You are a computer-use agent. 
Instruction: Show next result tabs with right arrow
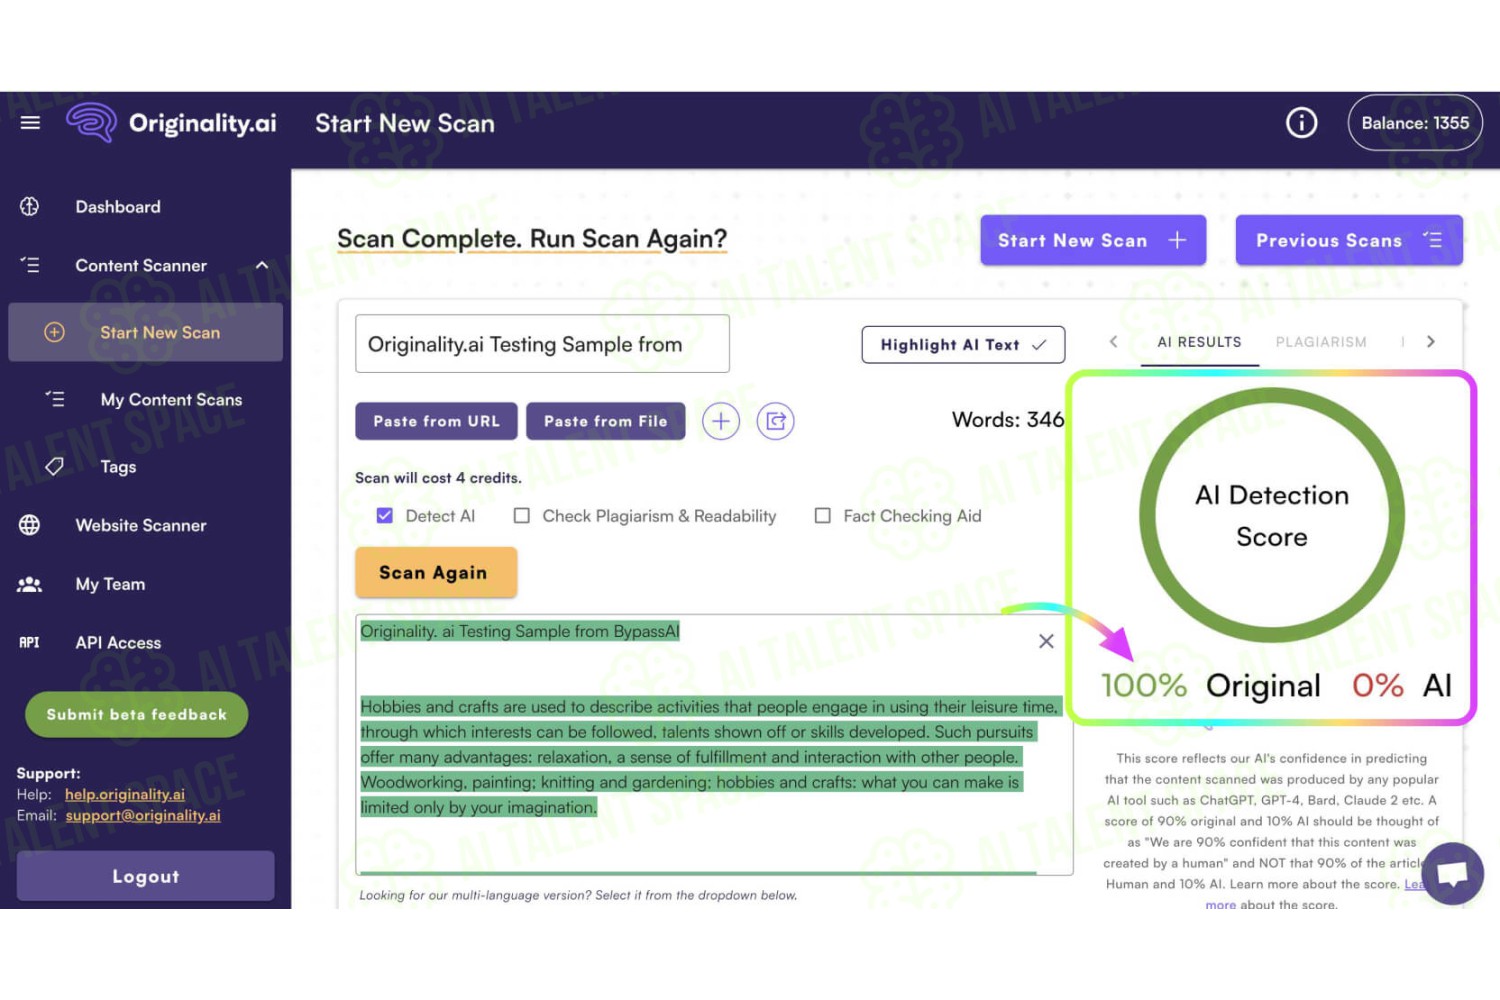coord(1431,342)
